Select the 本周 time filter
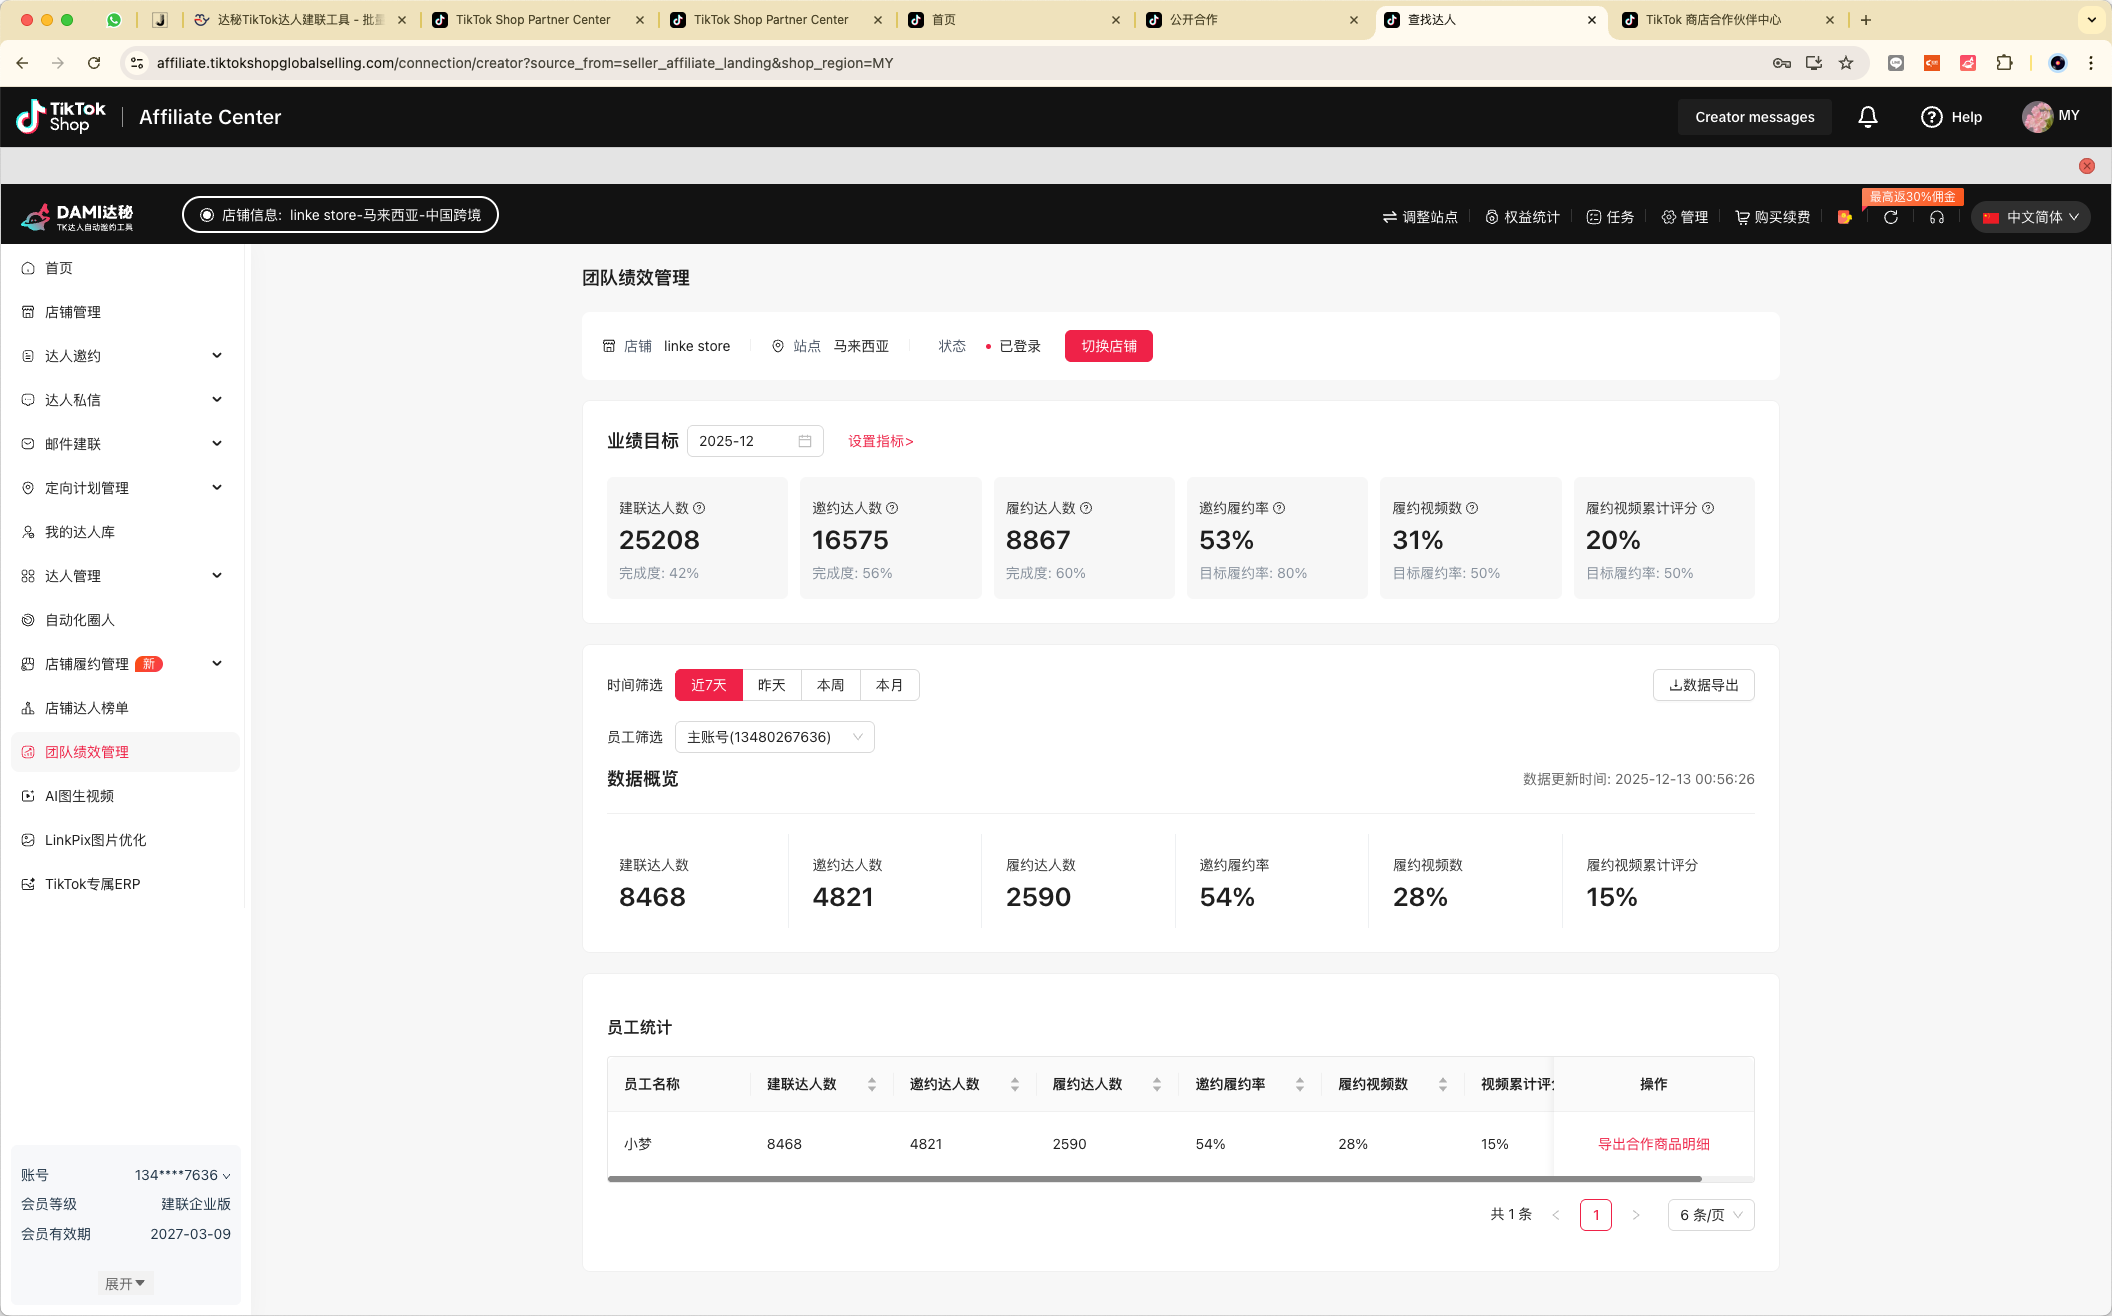Screen dimensions: 2112x1316 coord(830,685)
